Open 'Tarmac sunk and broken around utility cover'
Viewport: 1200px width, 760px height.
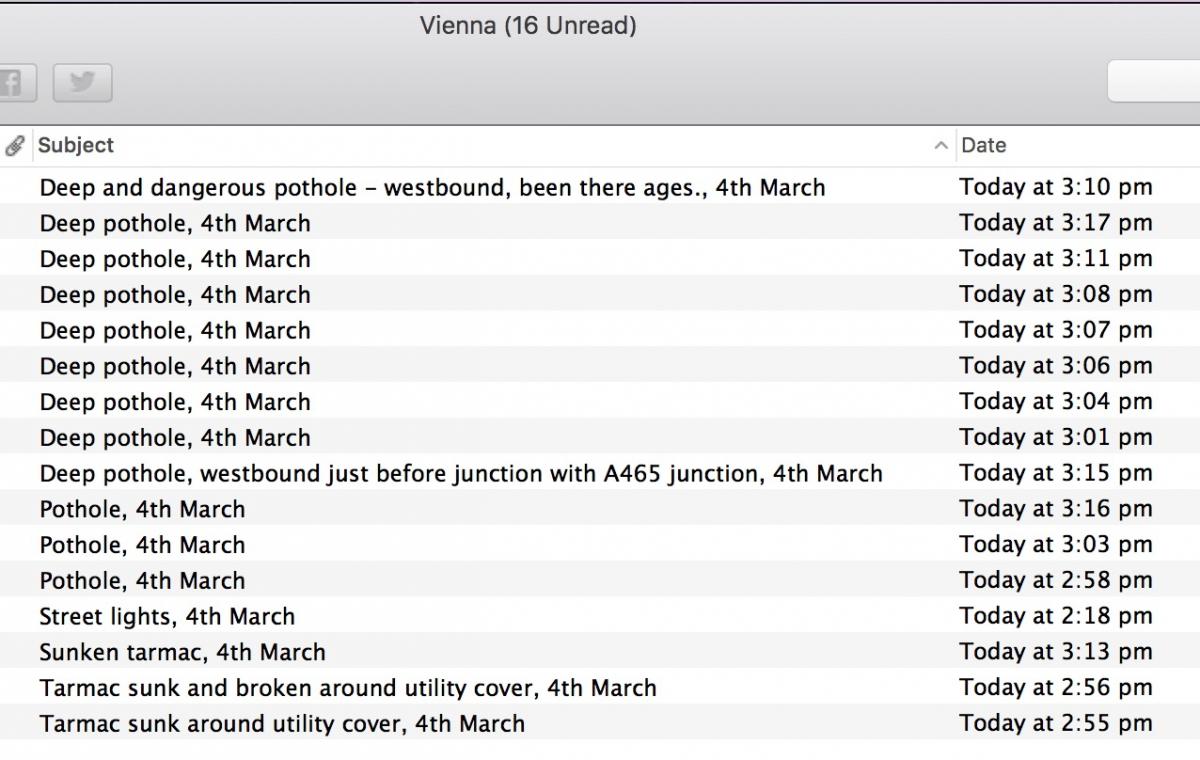(348, 689)
